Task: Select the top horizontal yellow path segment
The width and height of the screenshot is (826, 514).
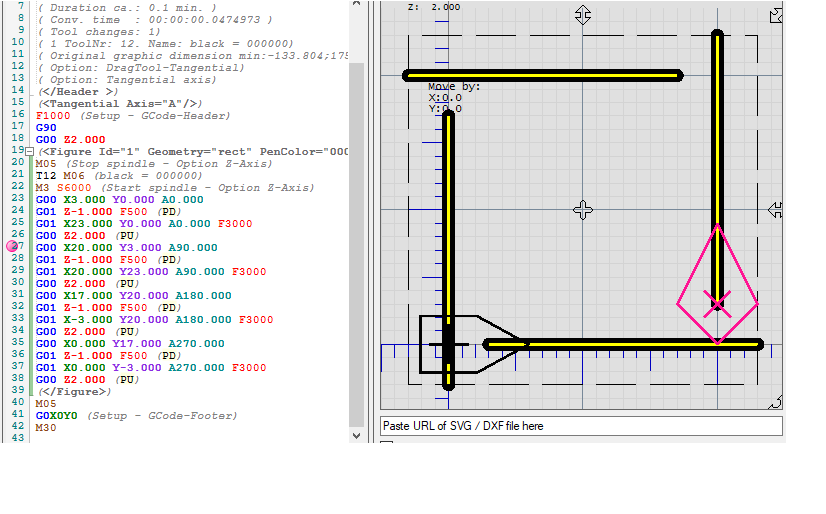Action: pyautogui.click(x=543, y=75)
